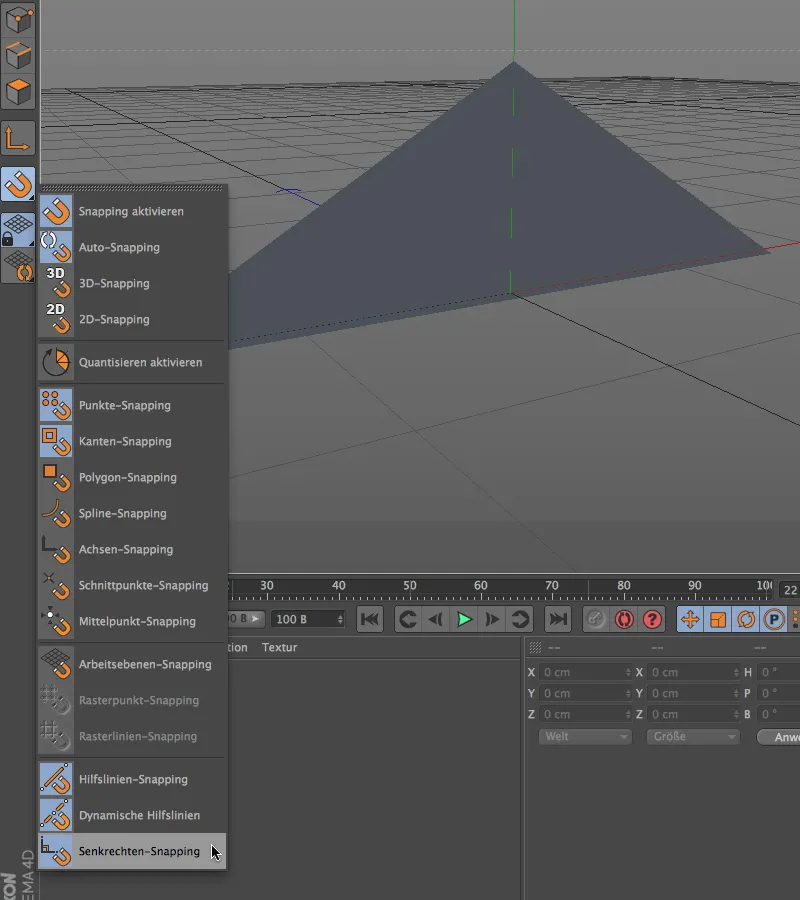Click frame 60 on timeline ruler
Image resolution: width=800 pixels, height=900 pixels.
pyautogui.click(x=480, y=585)
